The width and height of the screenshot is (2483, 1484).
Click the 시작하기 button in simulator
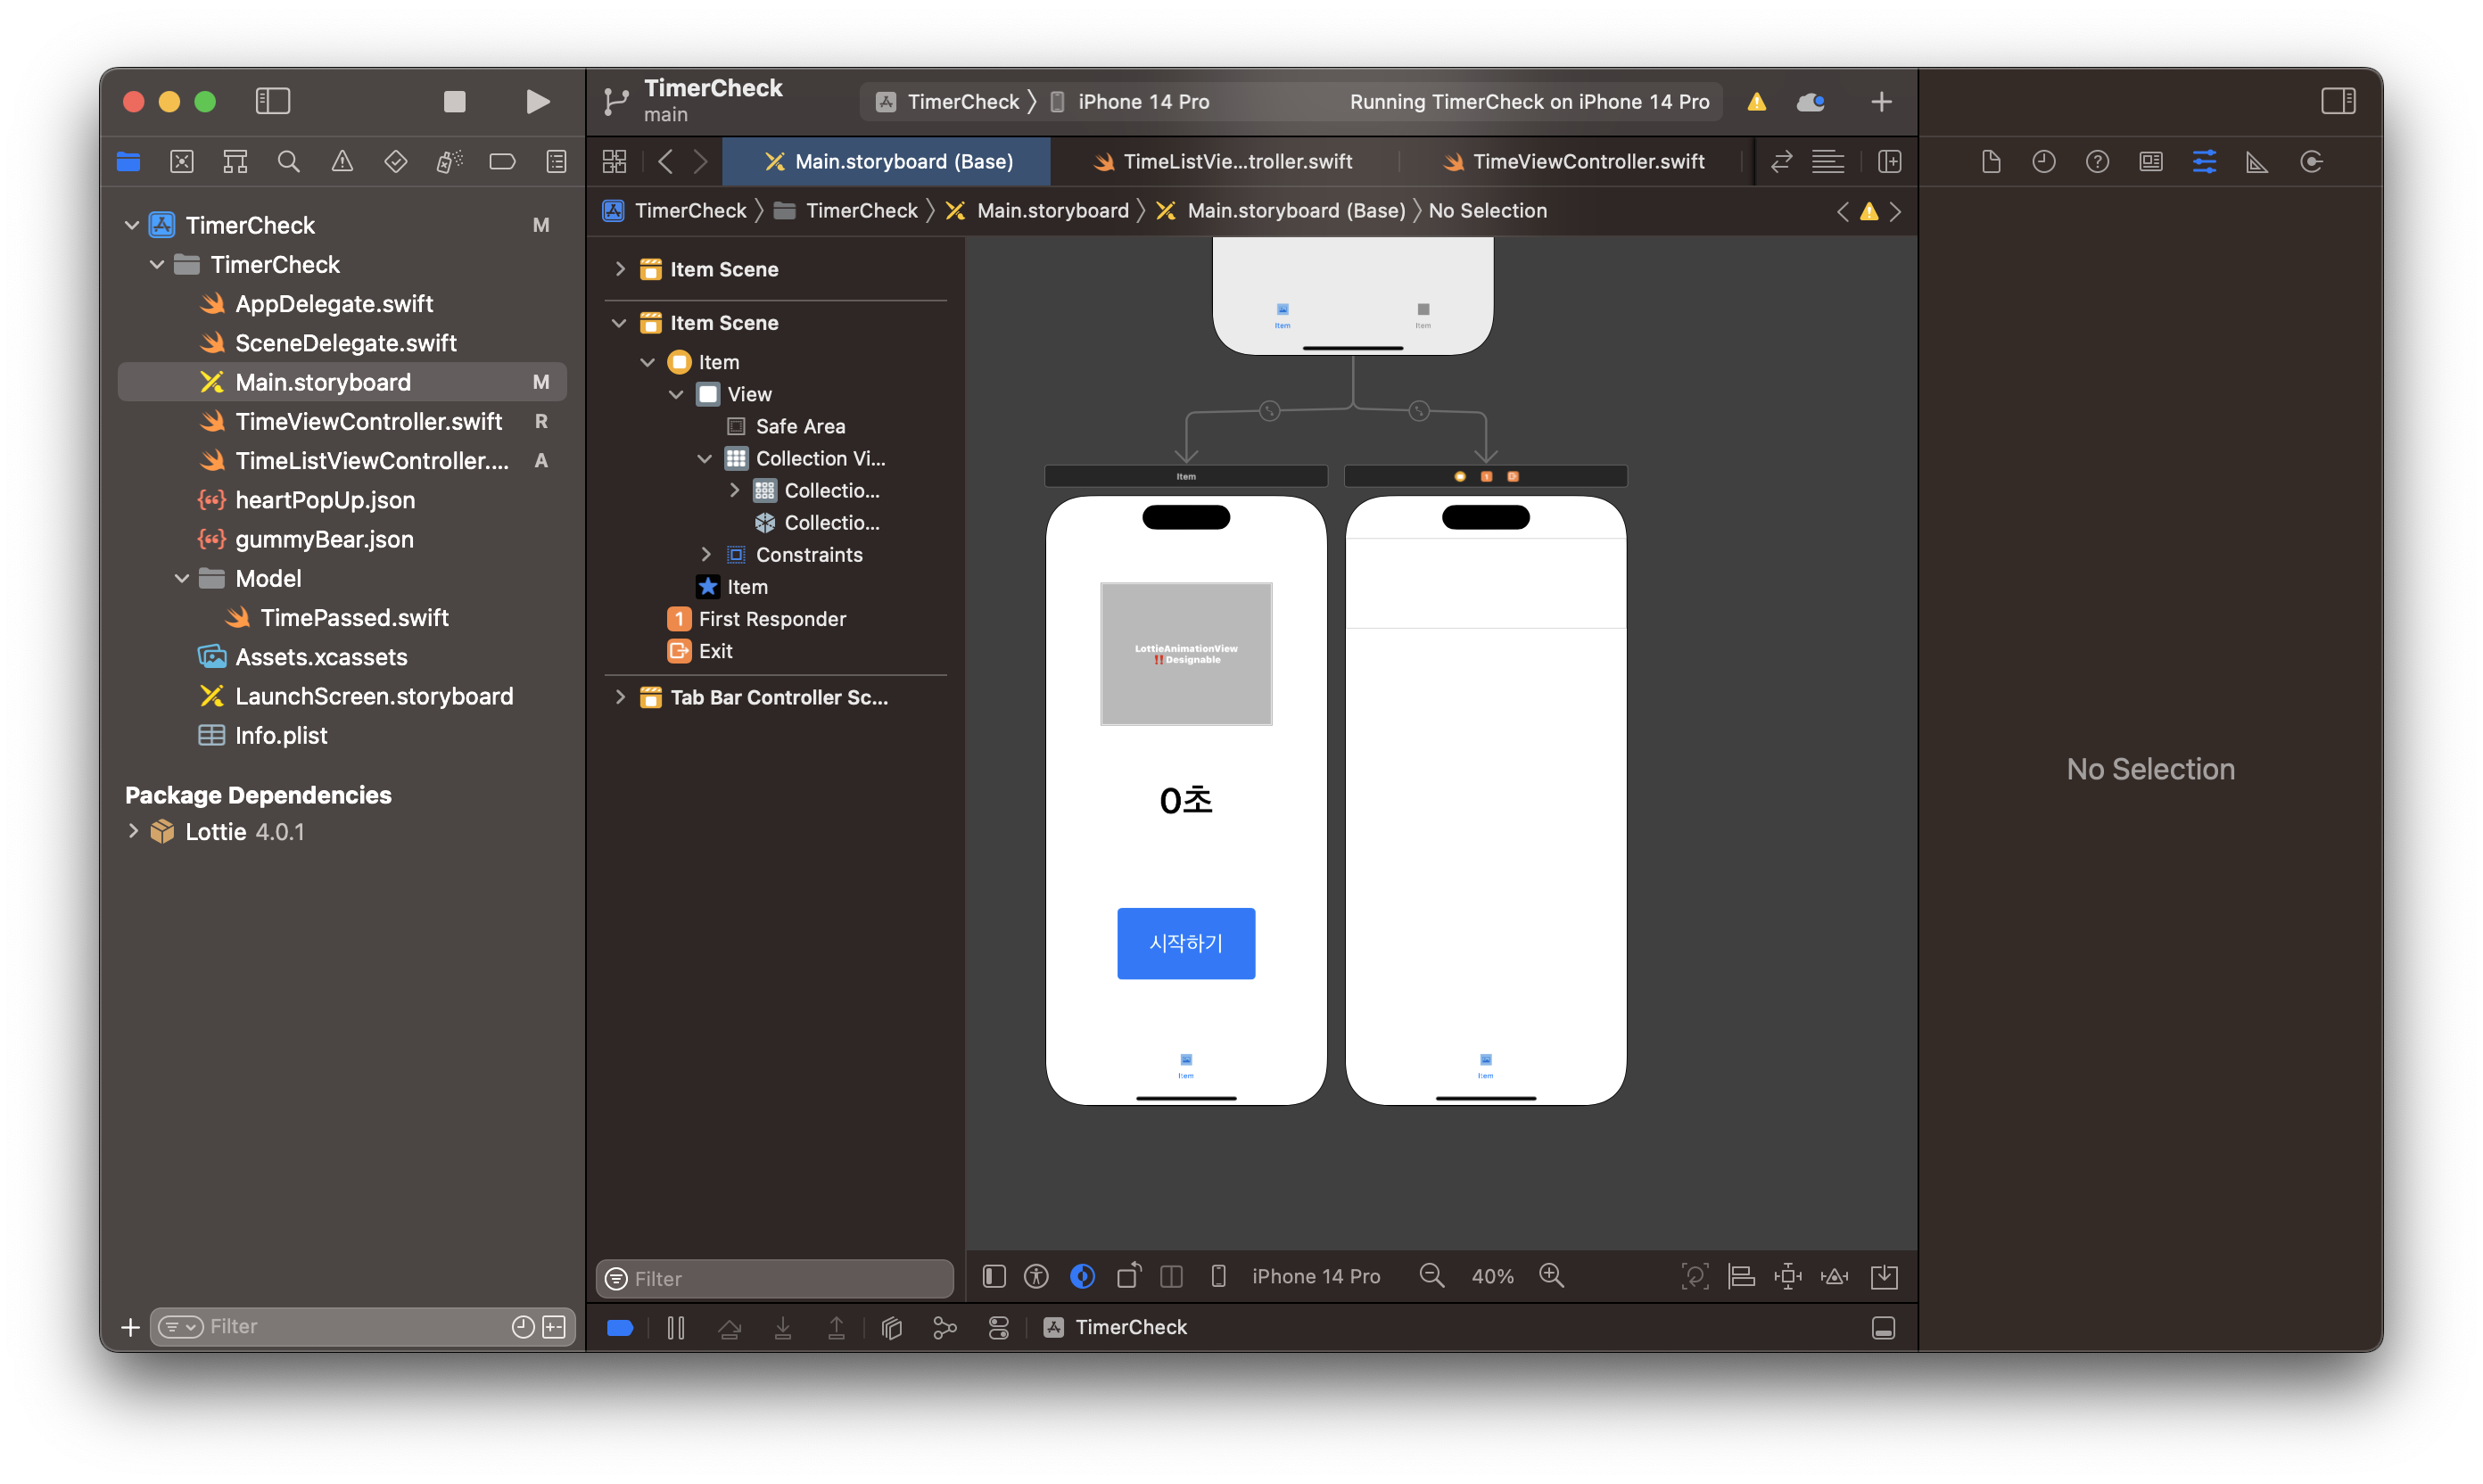[x=1185, y=942]
